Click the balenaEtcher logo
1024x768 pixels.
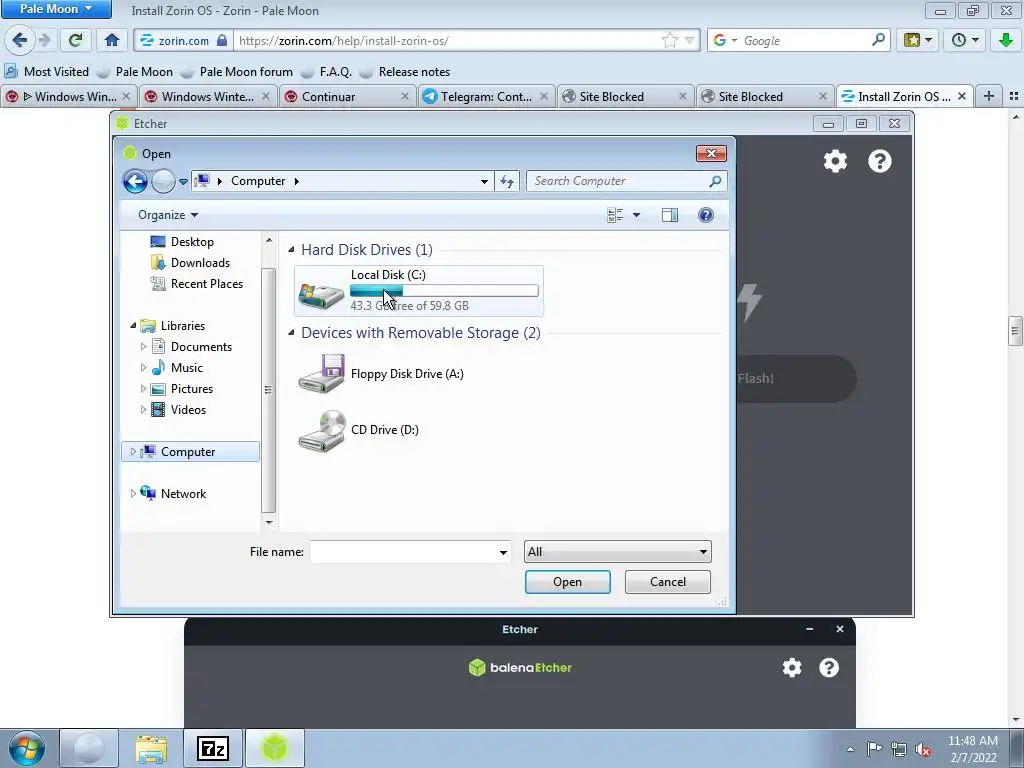click(x=520, y=667)
